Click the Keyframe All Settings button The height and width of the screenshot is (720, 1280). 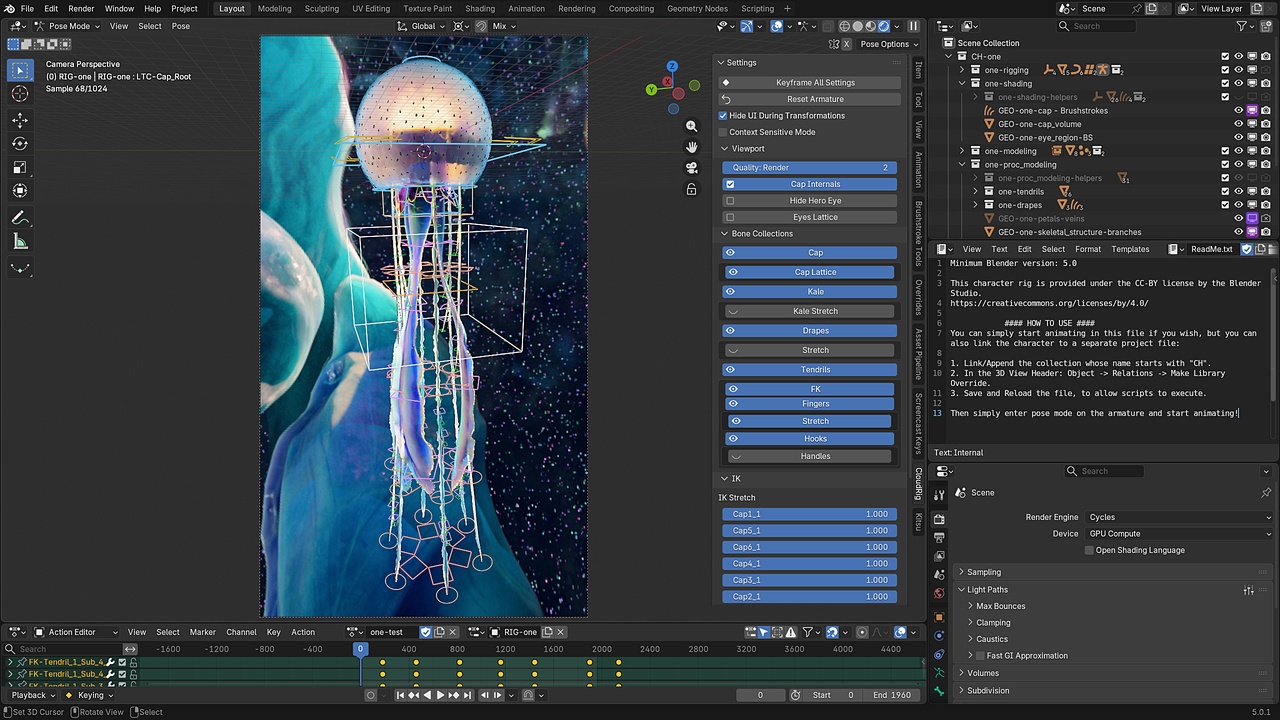click(x=808, y=83)
